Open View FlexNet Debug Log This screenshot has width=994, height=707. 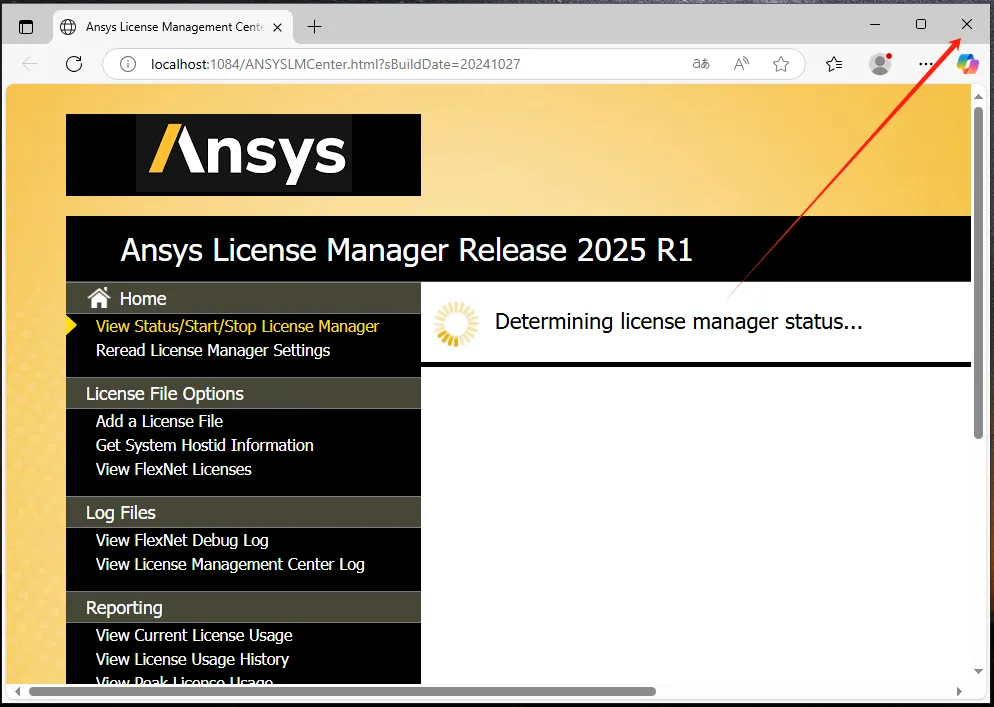tap(182, 540)
